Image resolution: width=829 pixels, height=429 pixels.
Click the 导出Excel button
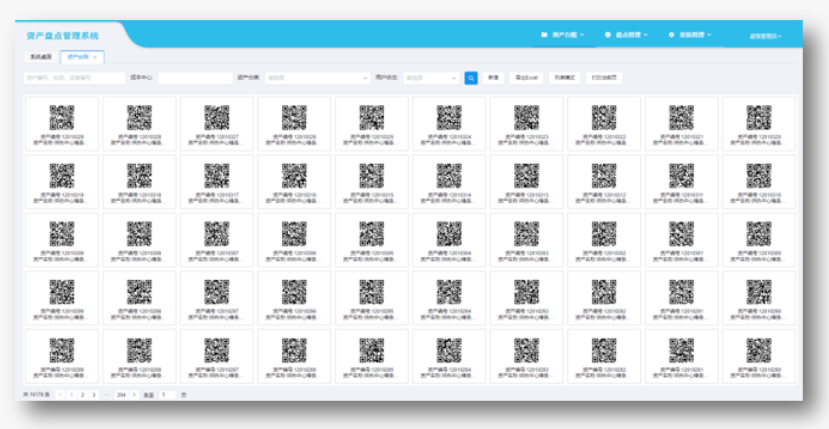coord(526,77)
